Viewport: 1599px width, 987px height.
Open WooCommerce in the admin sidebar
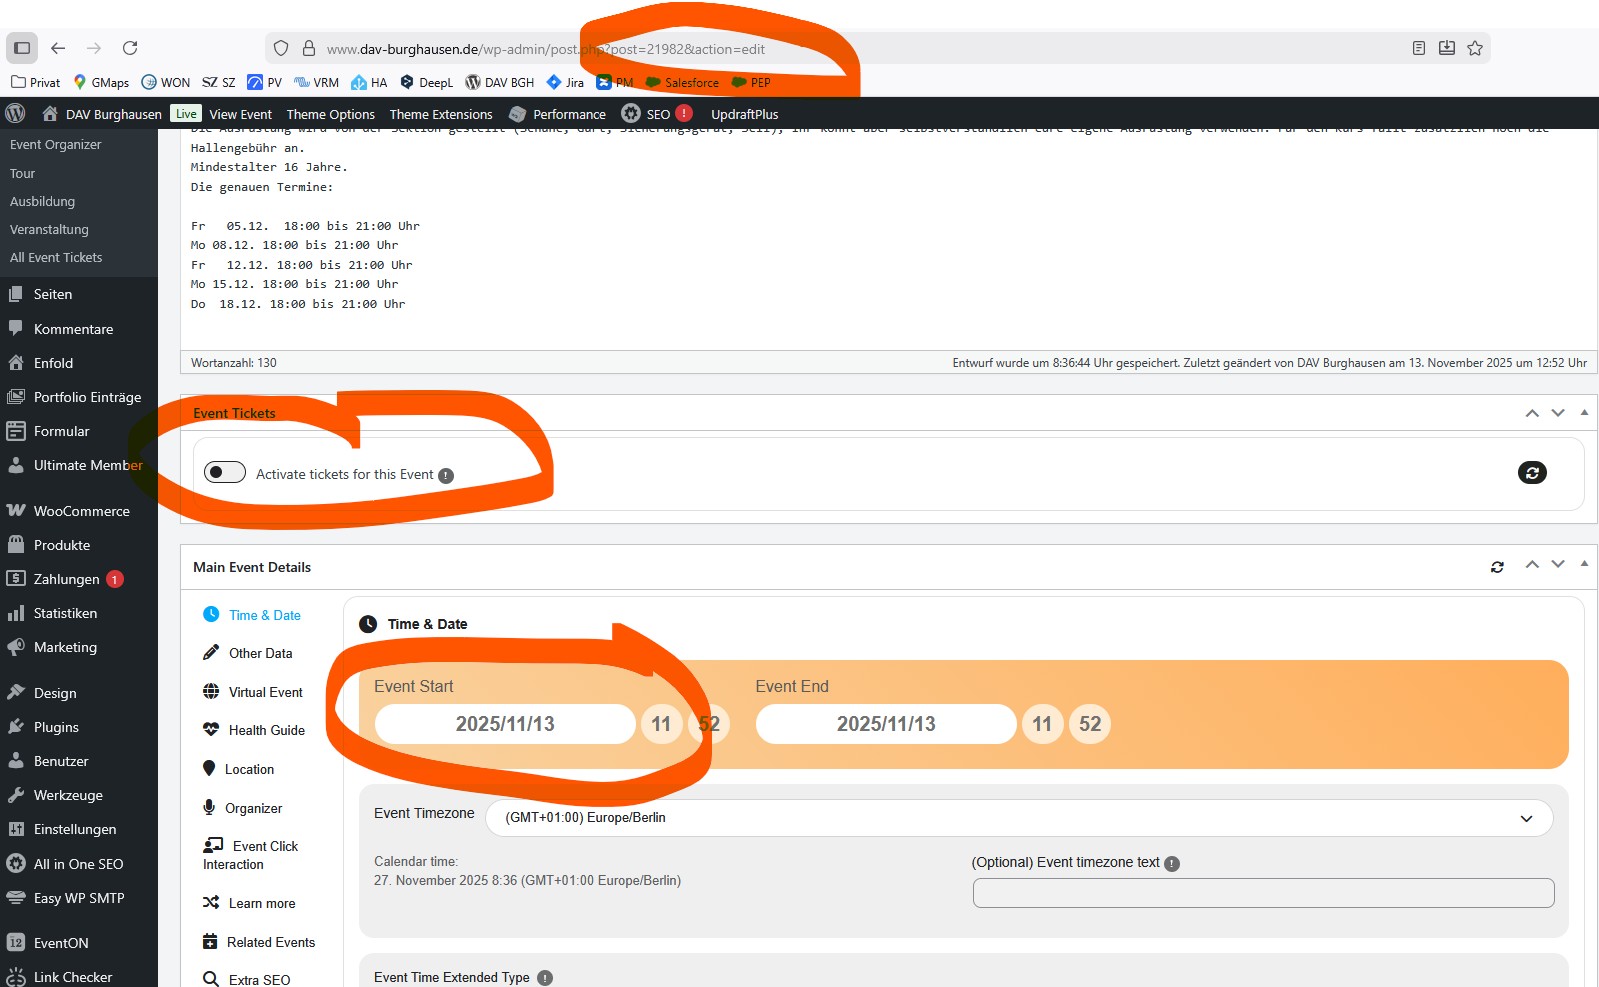click(81, 511)
